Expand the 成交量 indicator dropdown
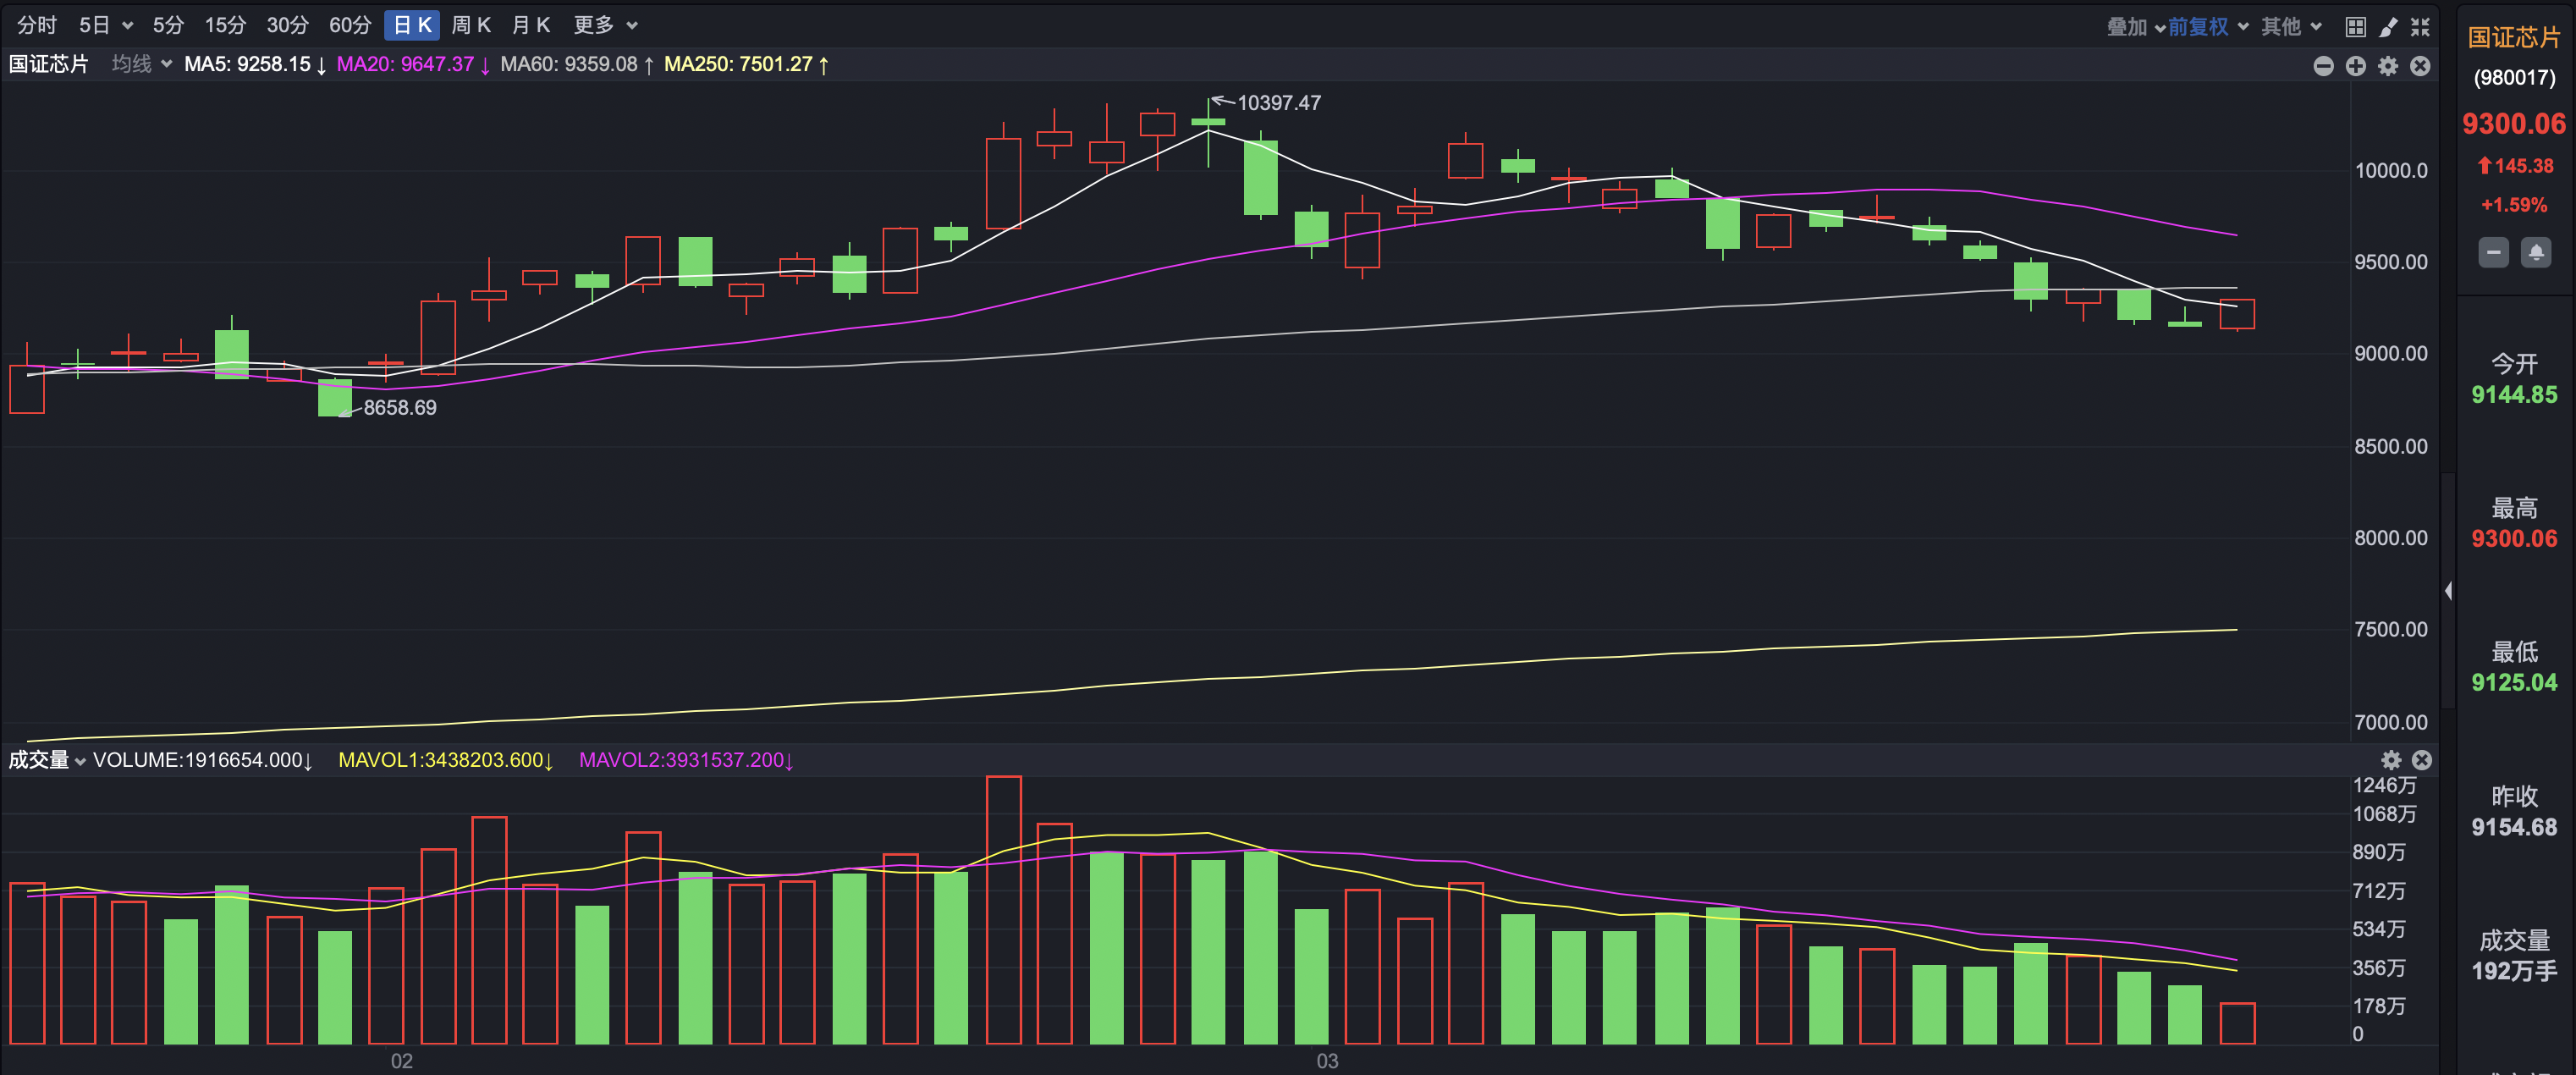 click(x=47, y=760)
